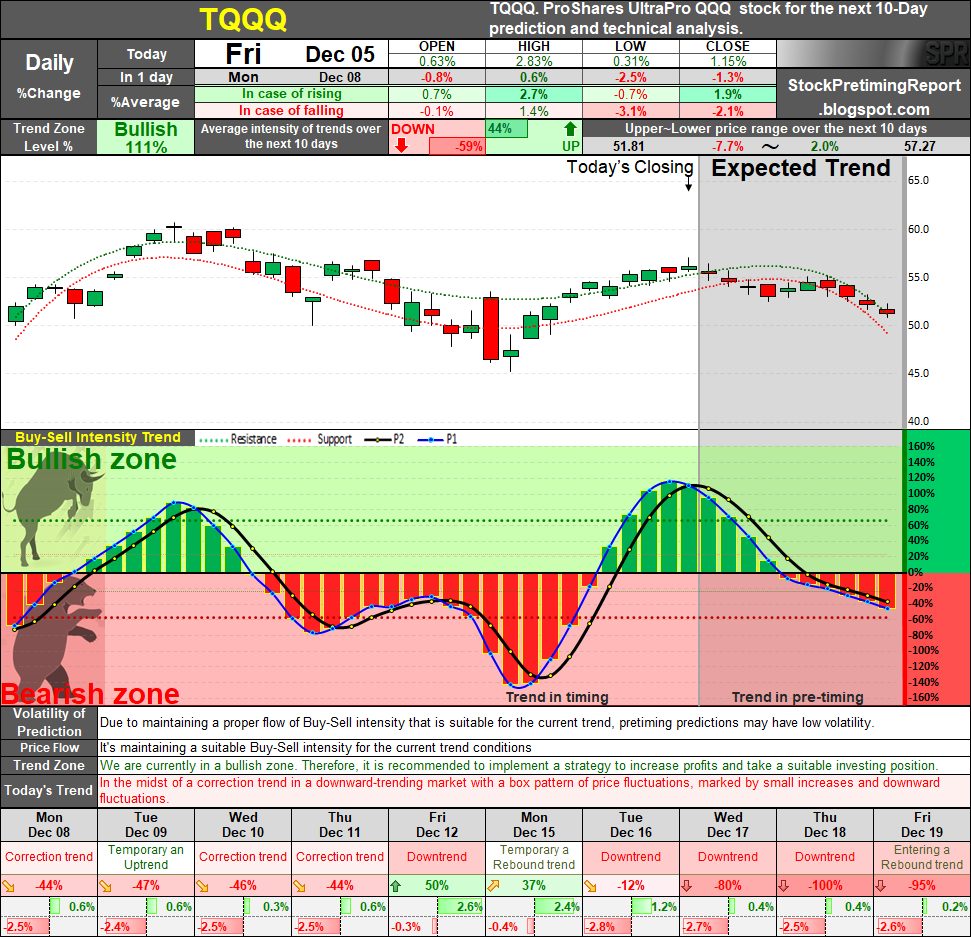Click 'Entering a Rebound trend' under Dec 19
This screenshot has width=971, height=937.
click(922, 857)
